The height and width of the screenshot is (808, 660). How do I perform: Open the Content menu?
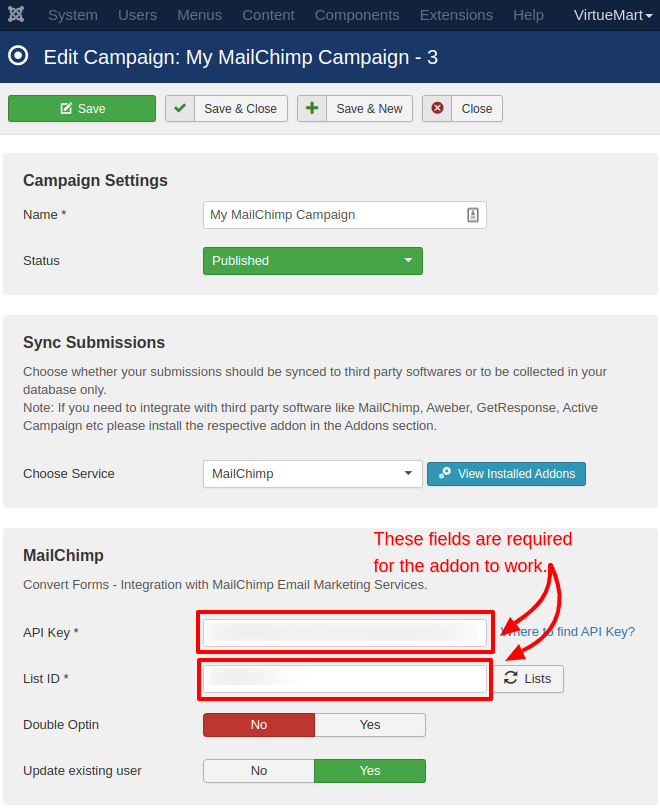268,15
